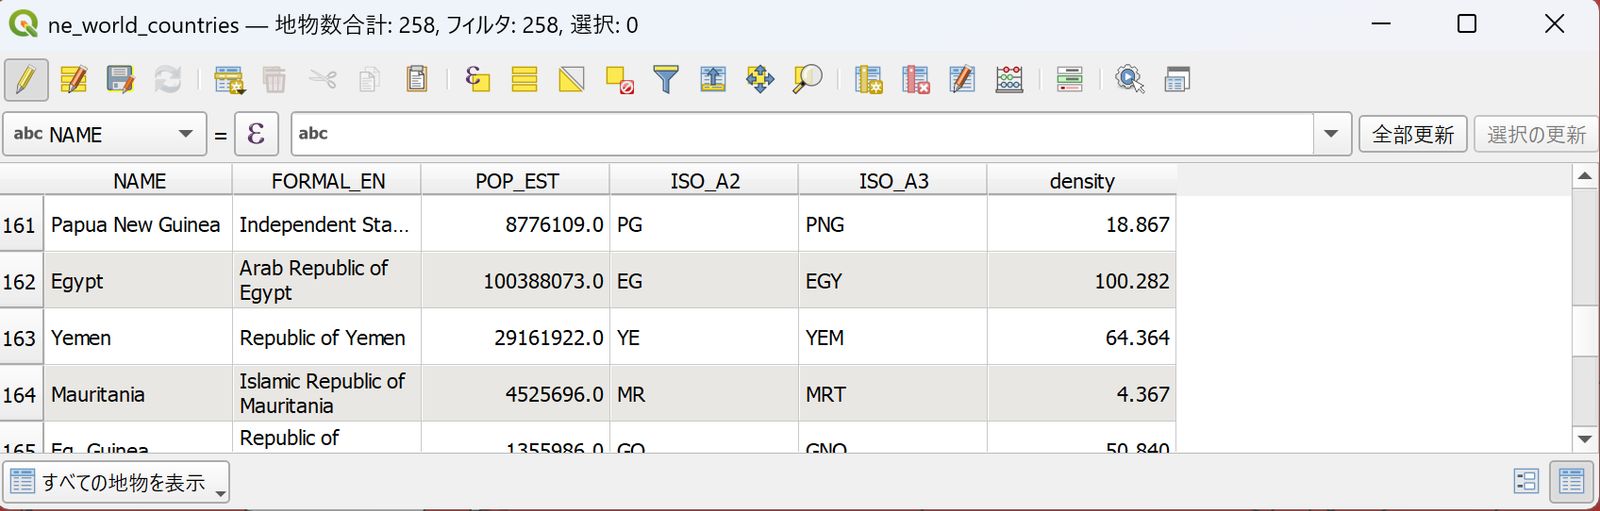The image size is (1600, 511).
Task: Click the 選択の更新 button
Action: [1536, 134]
